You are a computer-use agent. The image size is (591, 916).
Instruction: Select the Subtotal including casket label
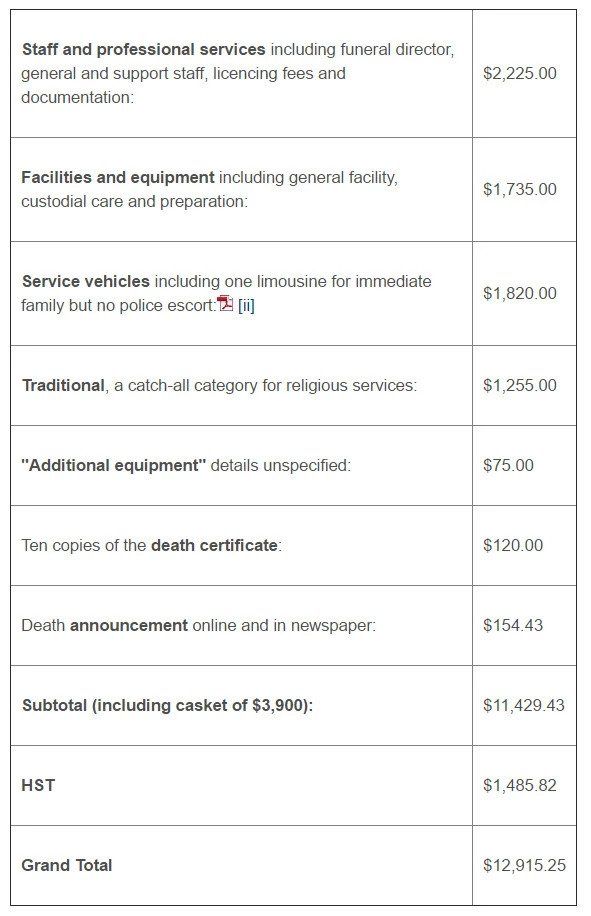click(x=168, y=706)
